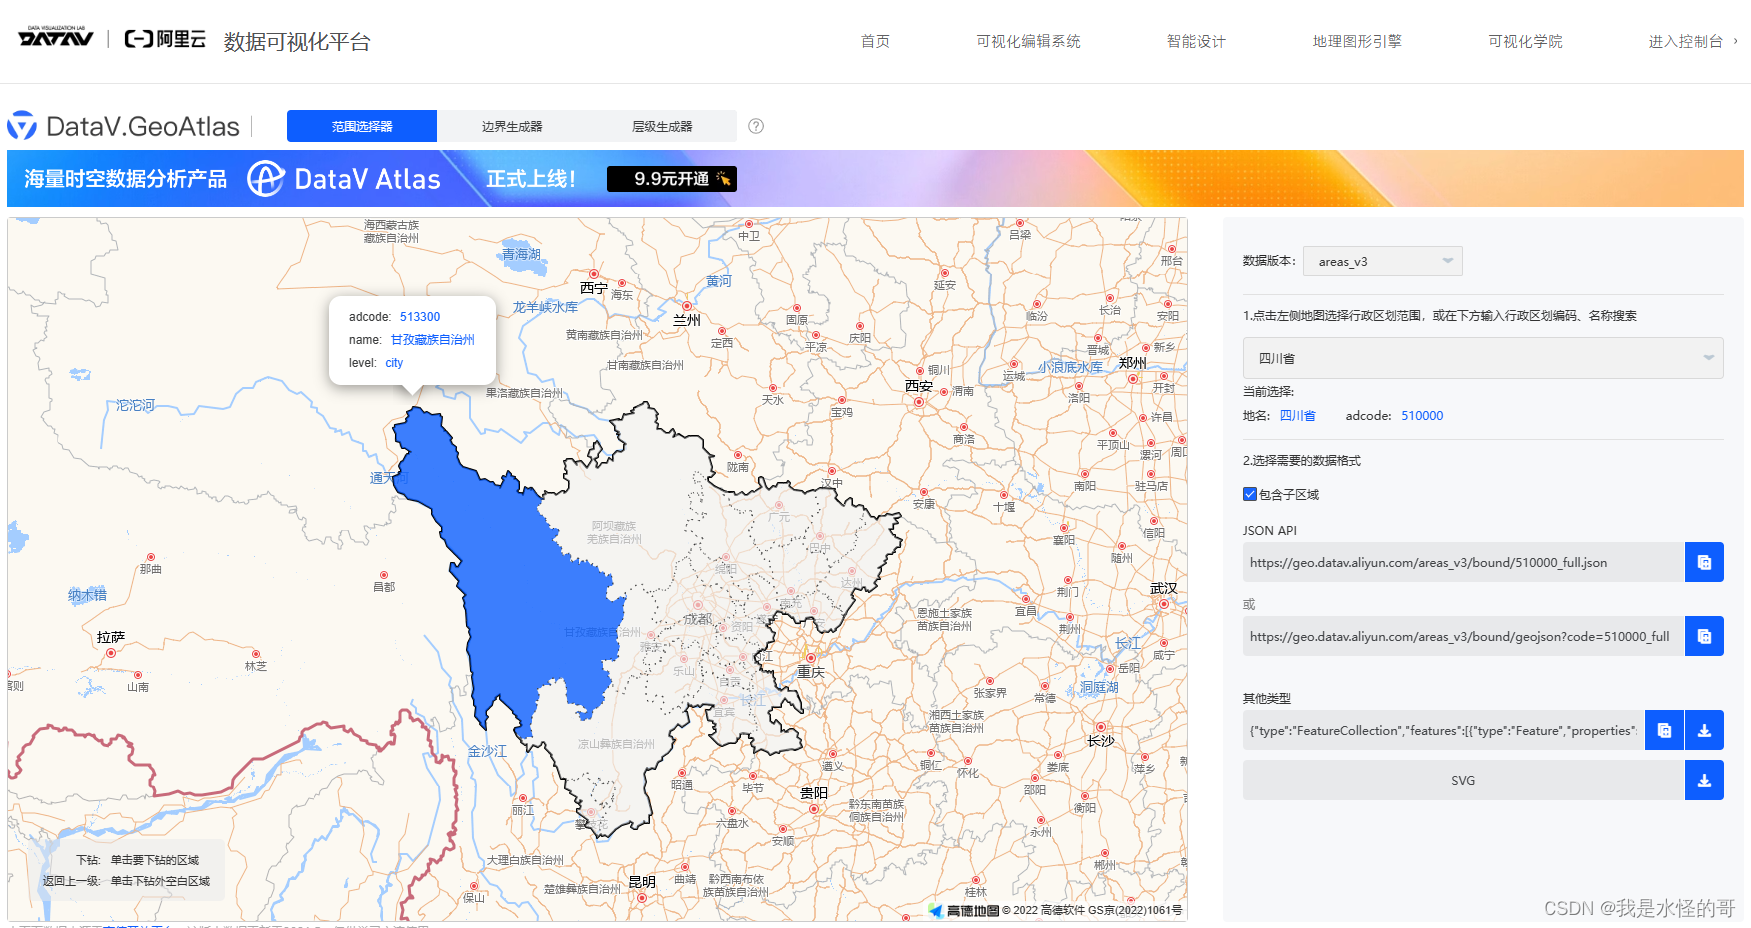Click the SVG button
The width and height of the screenshot is (1751, 928).
click(x=1463, y=780)
